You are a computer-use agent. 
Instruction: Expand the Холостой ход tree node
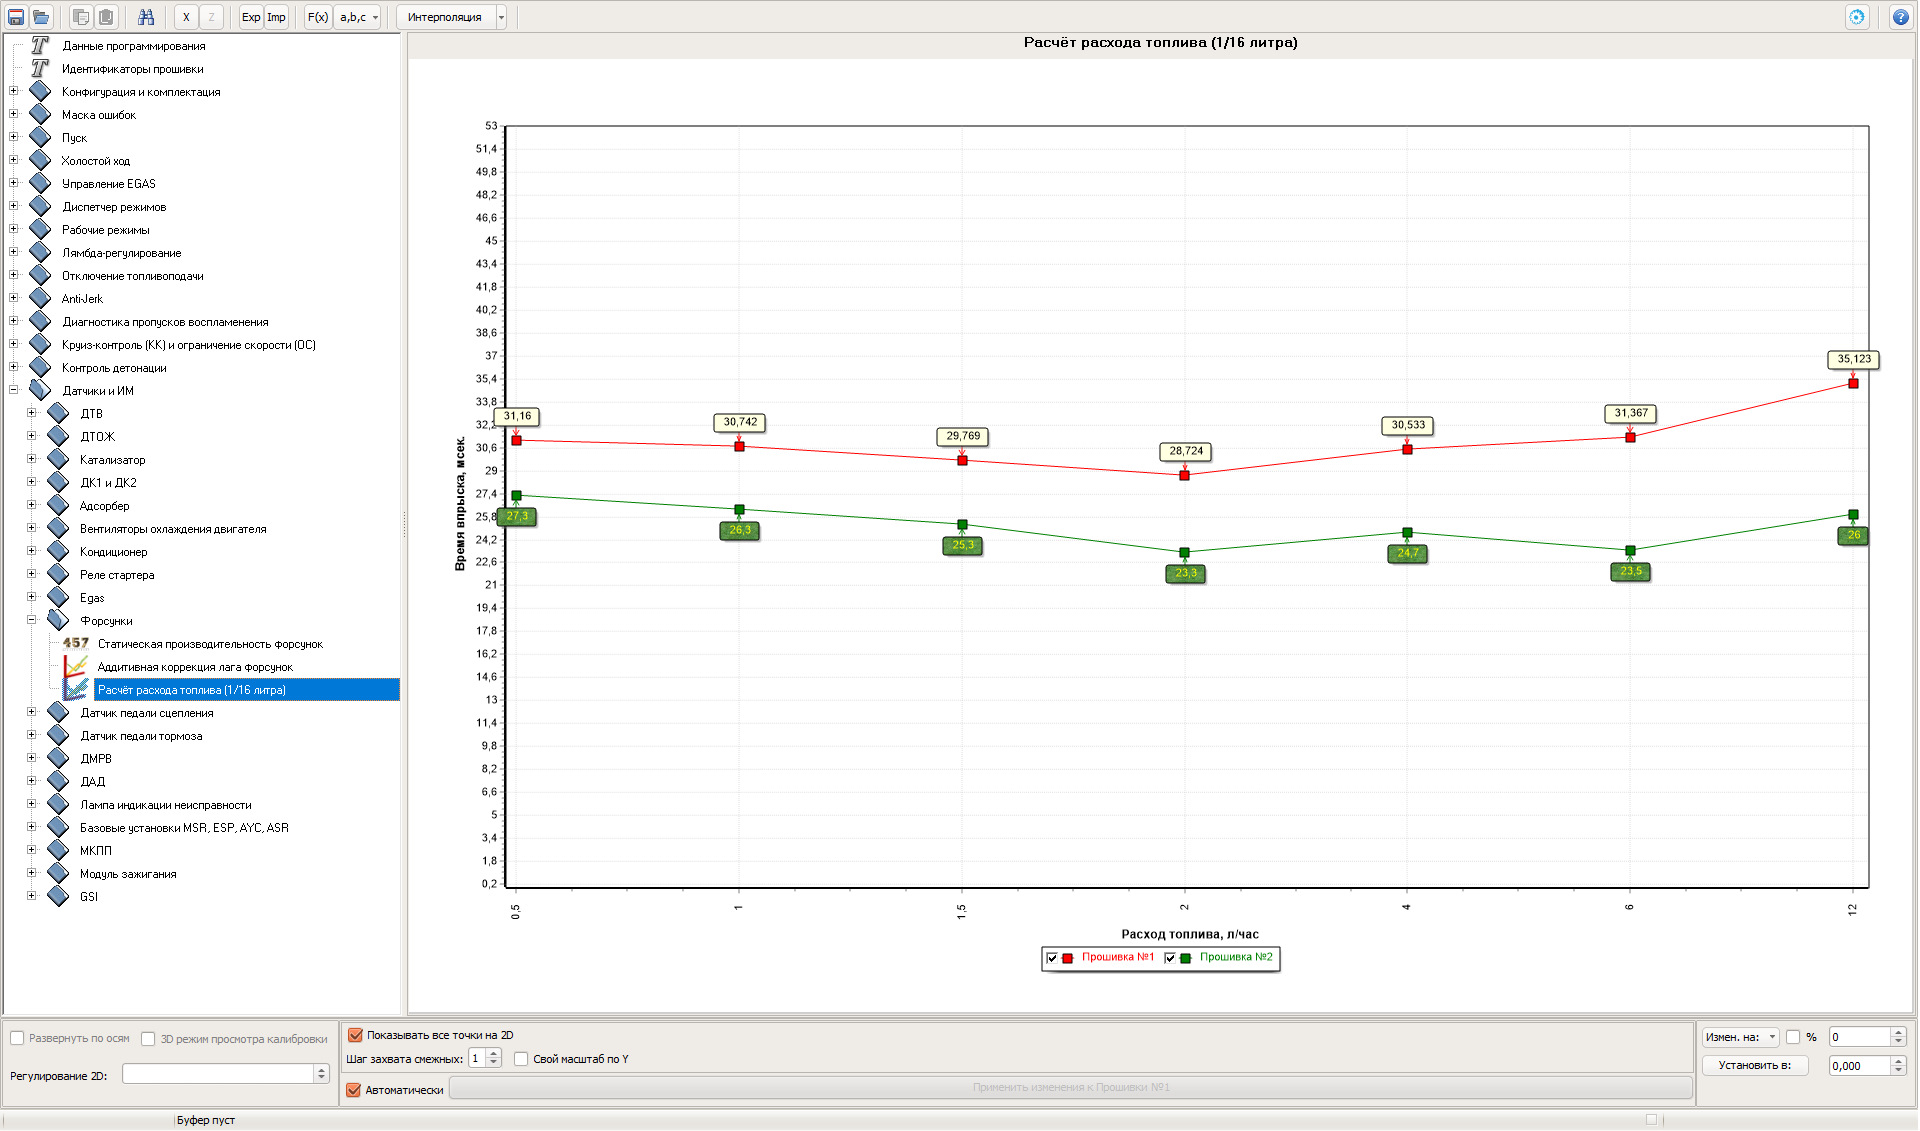tap(14, 160)
